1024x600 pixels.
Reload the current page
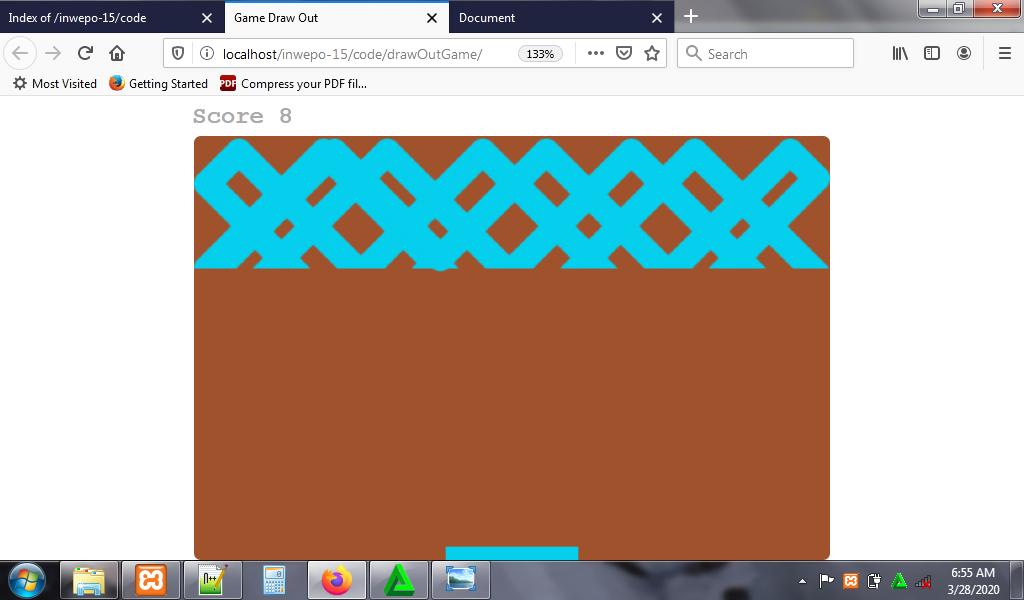tap(85, 53)
